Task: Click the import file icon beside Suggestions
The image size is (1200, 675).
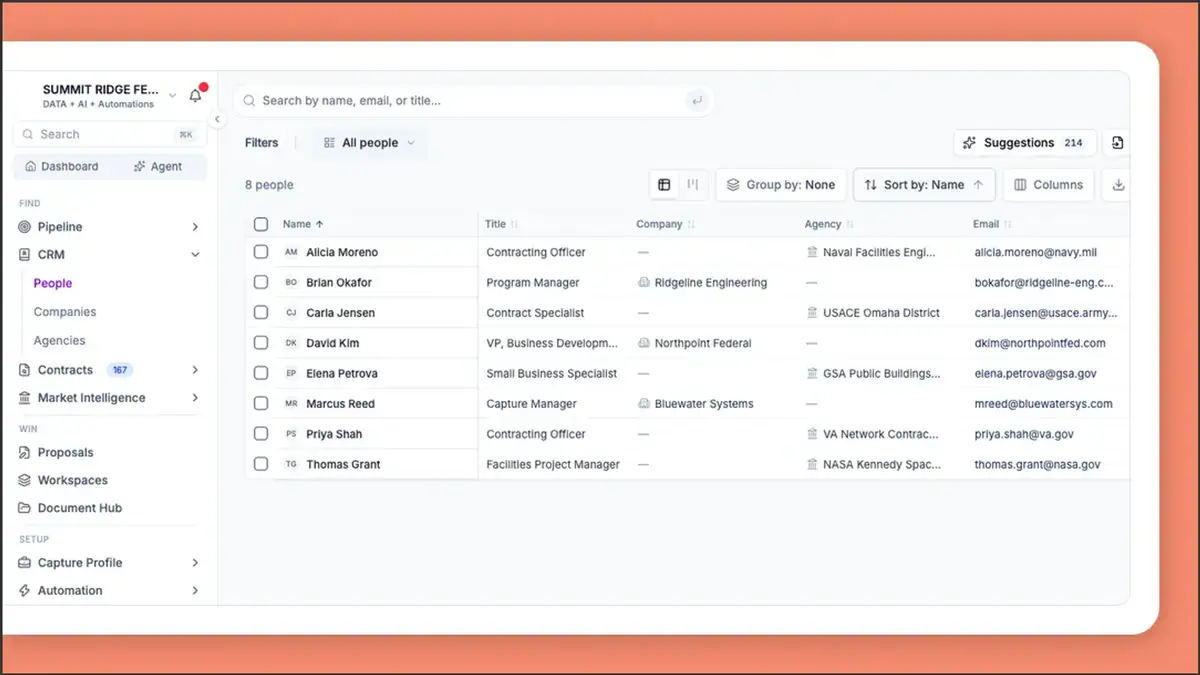Action: click(x=1118, y=143)
